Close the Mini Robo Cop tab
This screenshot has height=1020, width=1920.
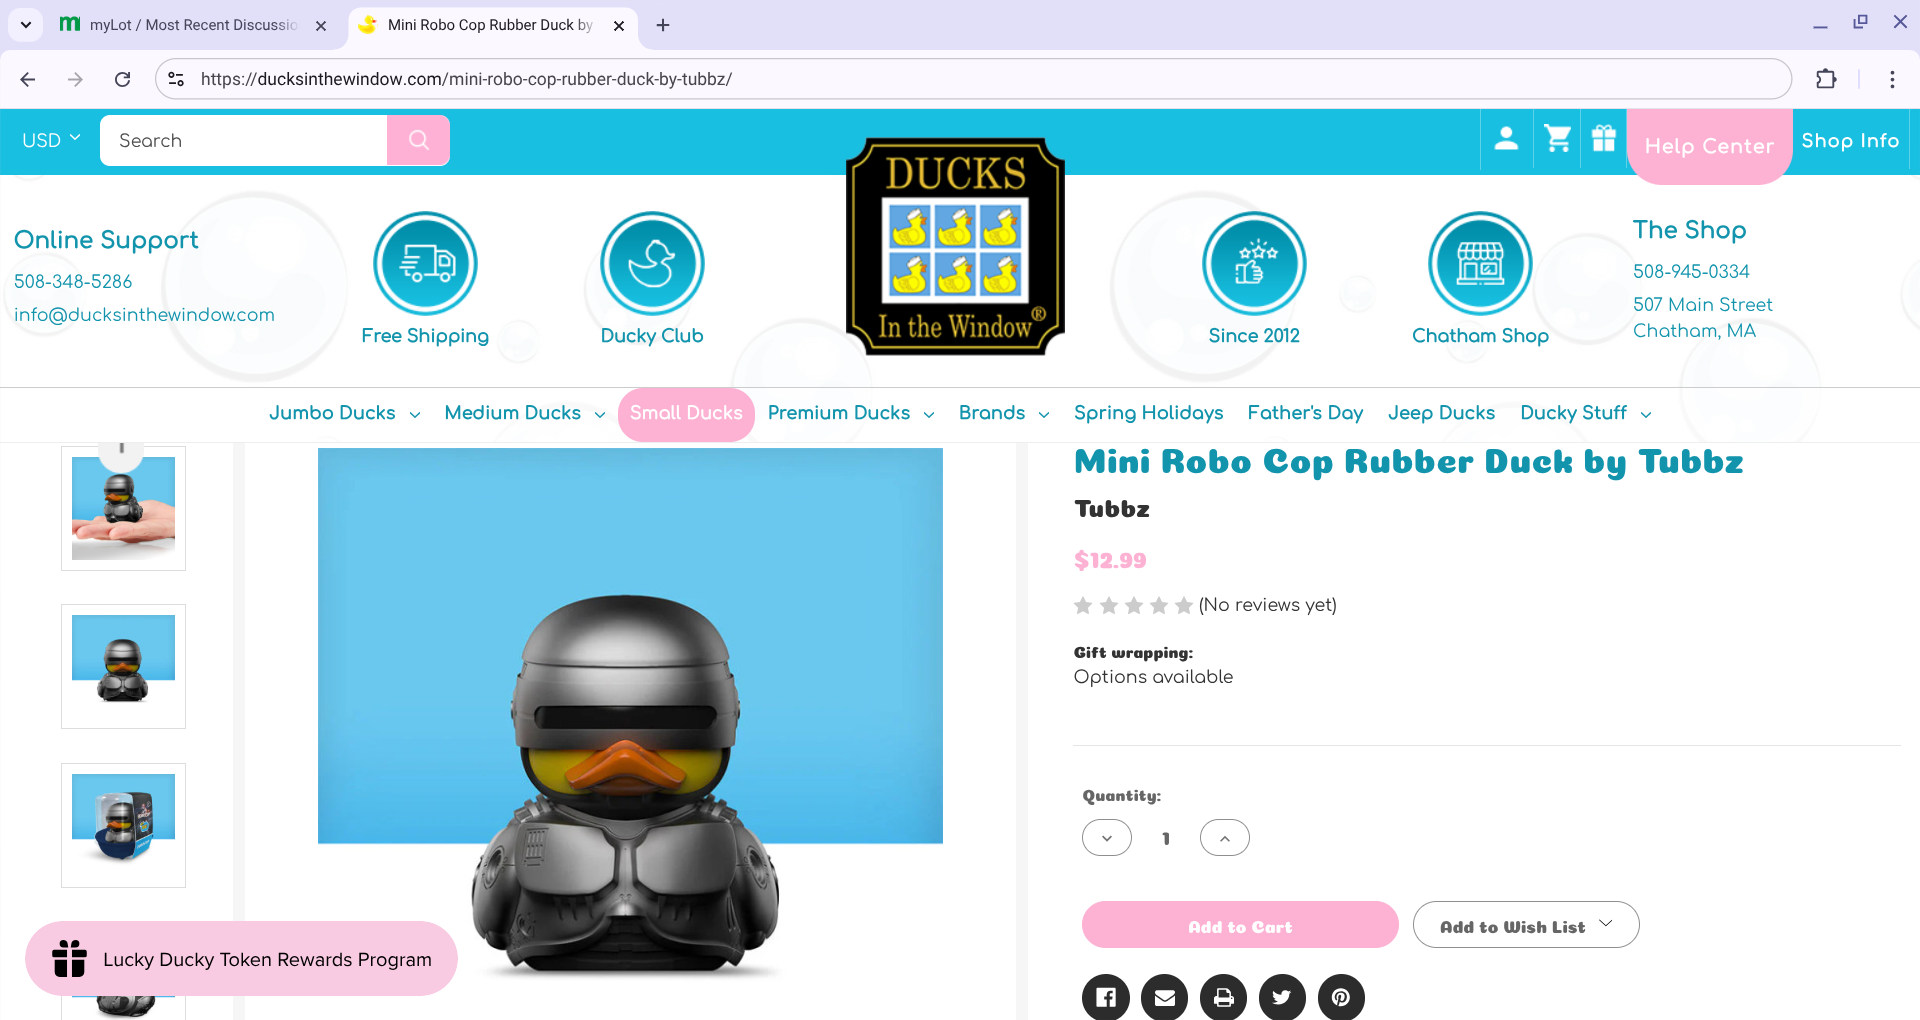click(619, 25)
